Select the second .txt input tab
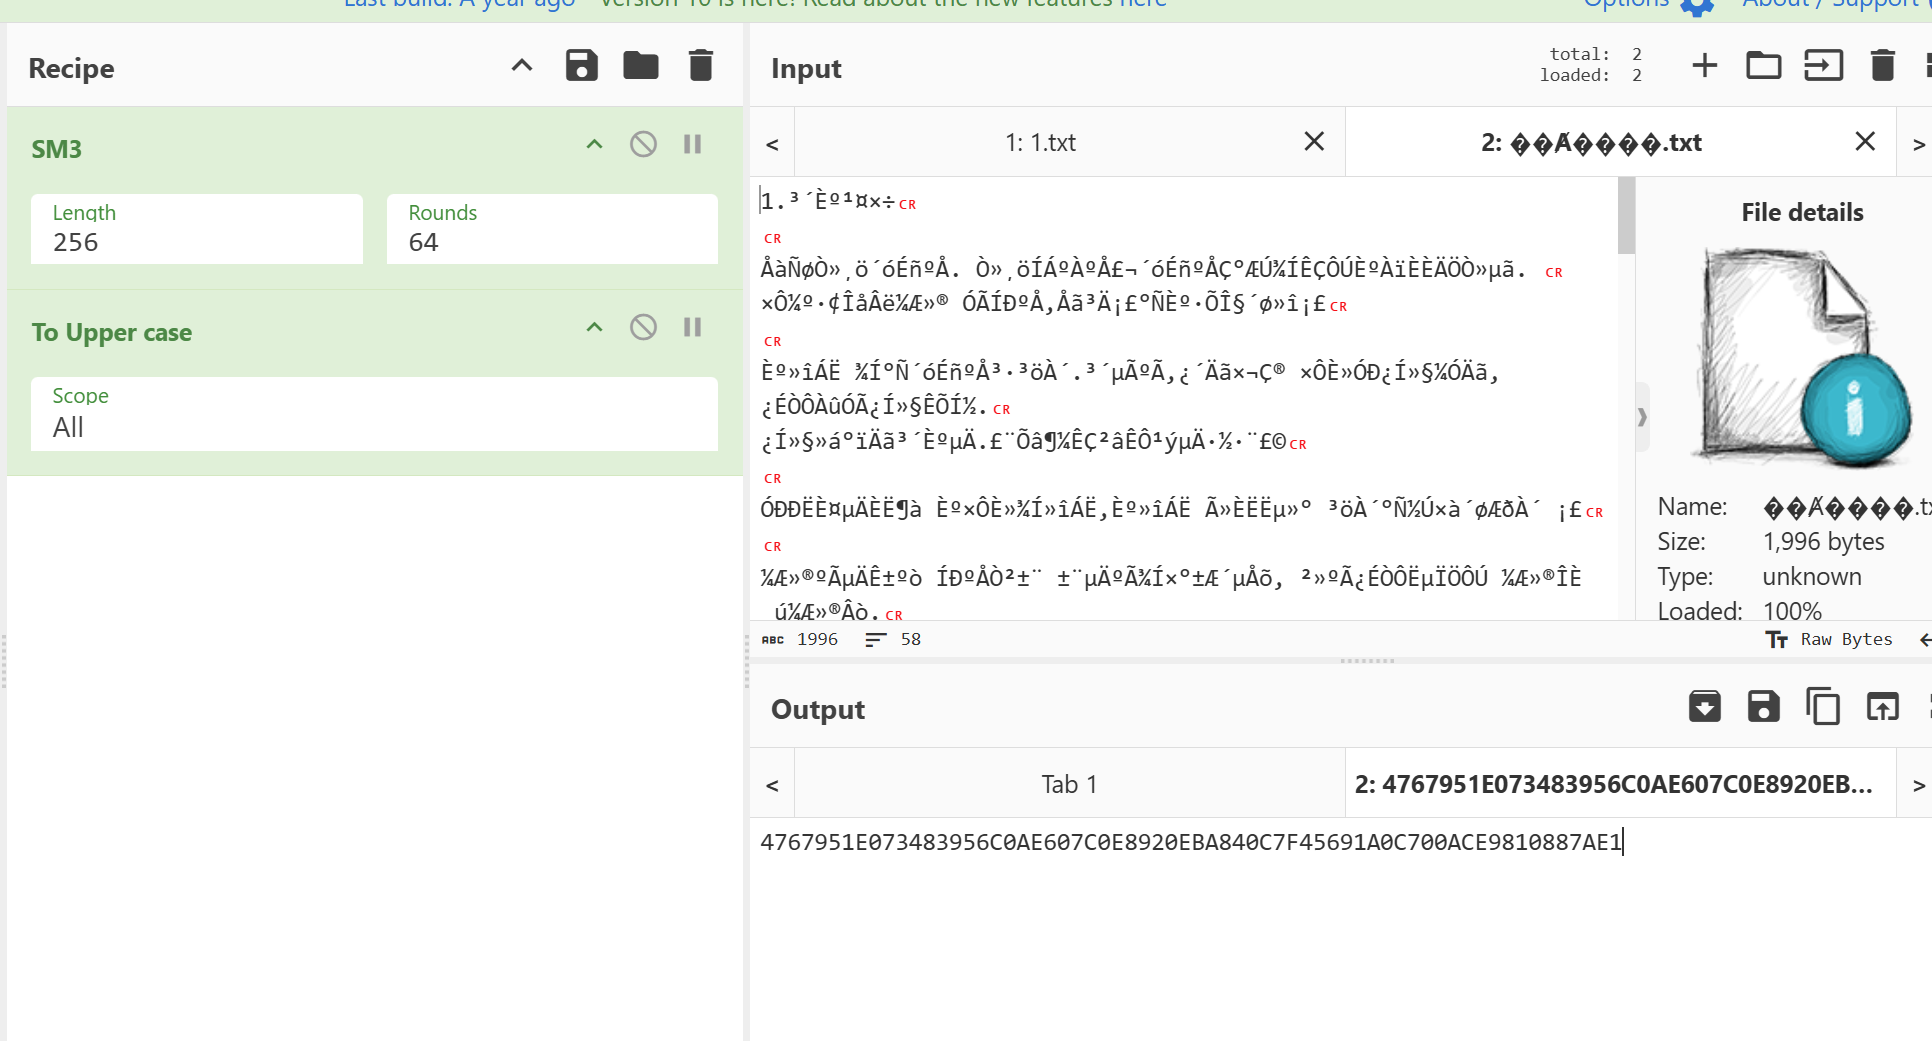1932x1041 pixels. coord(1591,143)
